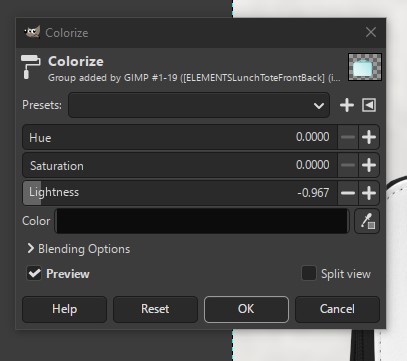Open the black Color swatch

coord(202,221)
